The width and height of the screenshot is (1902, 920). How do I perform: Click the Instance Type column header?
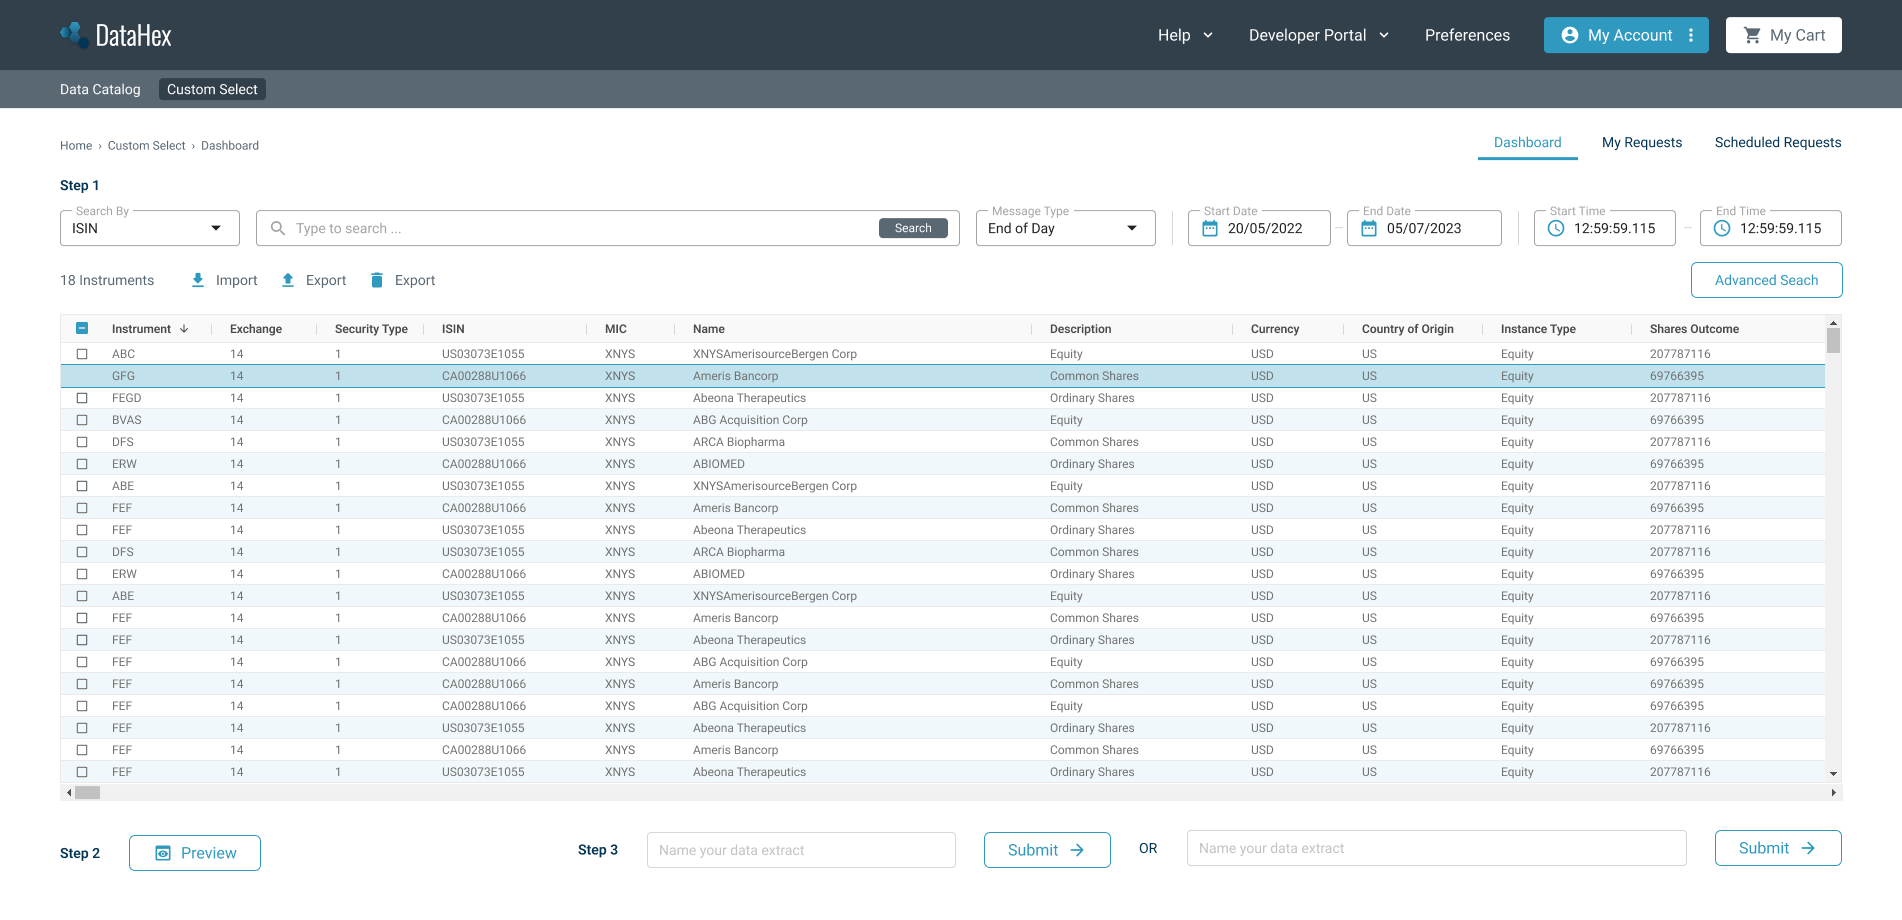(1538, 329)
